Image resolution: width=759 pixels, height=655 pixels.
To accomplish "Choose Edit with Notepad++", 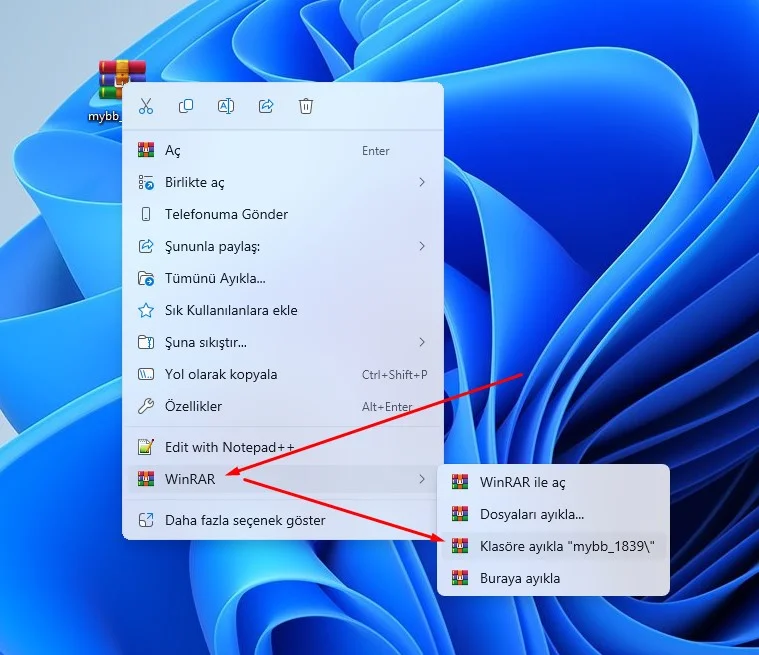I will click(x=283, y=447).
